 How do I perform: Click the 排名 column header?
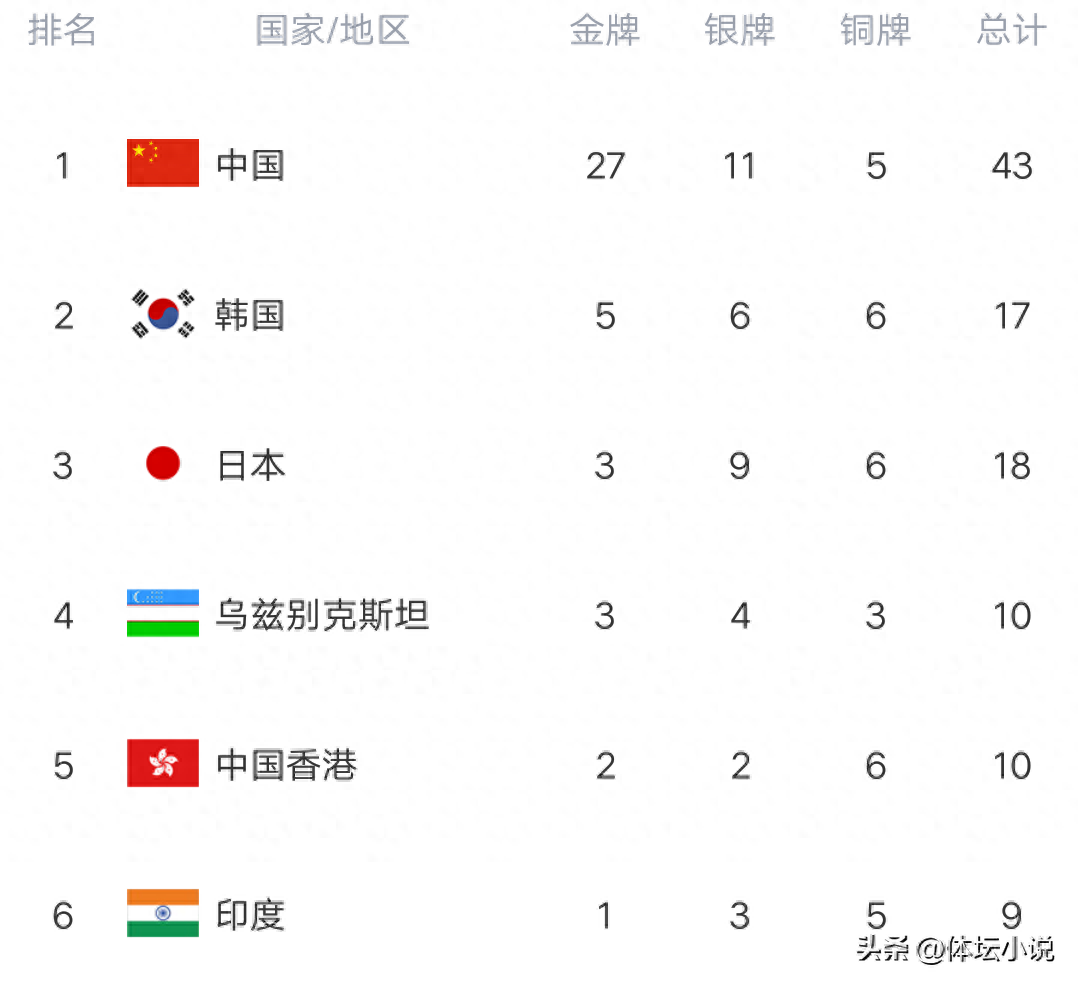[62, 31]
